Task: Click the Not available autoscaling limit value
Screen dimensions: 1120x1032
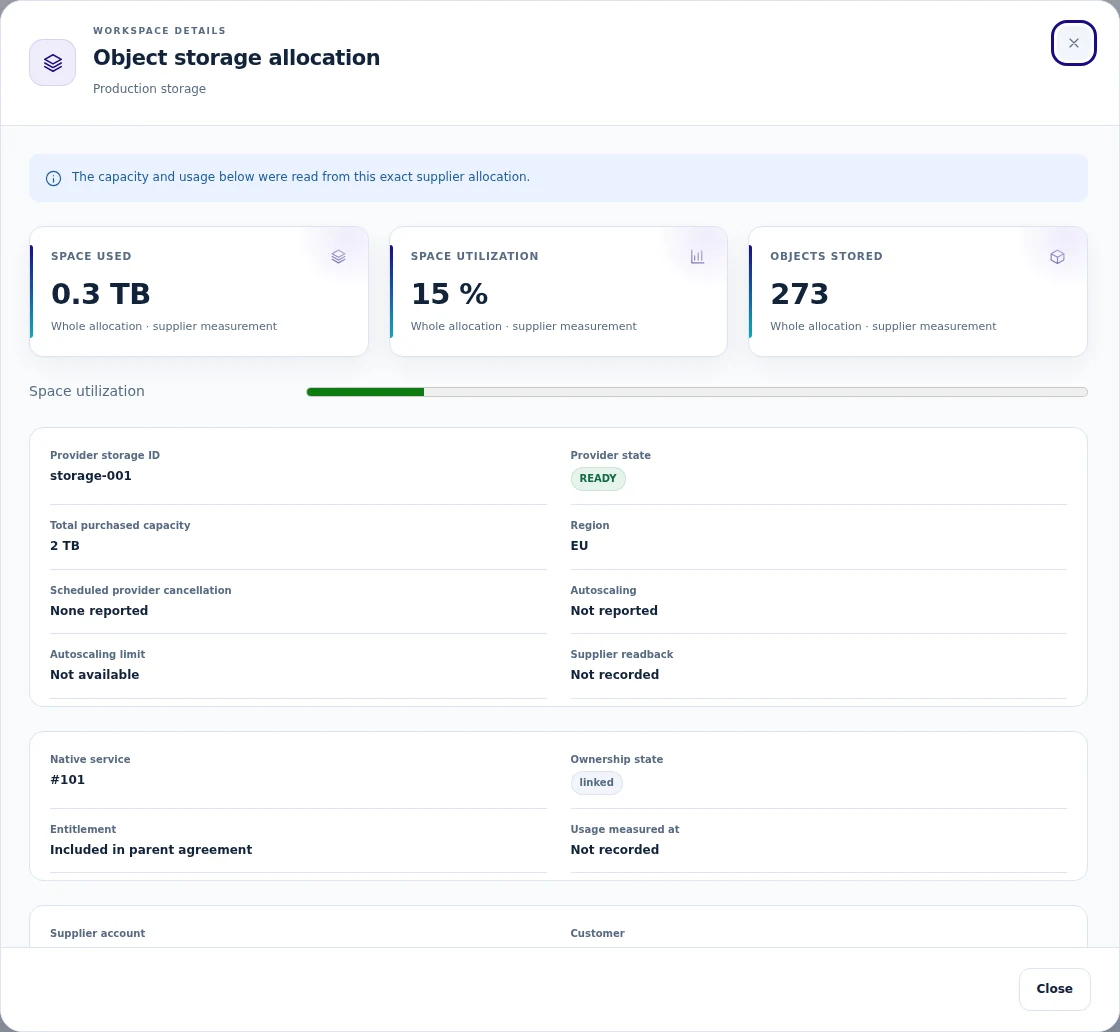Action: tap(94, 675)
